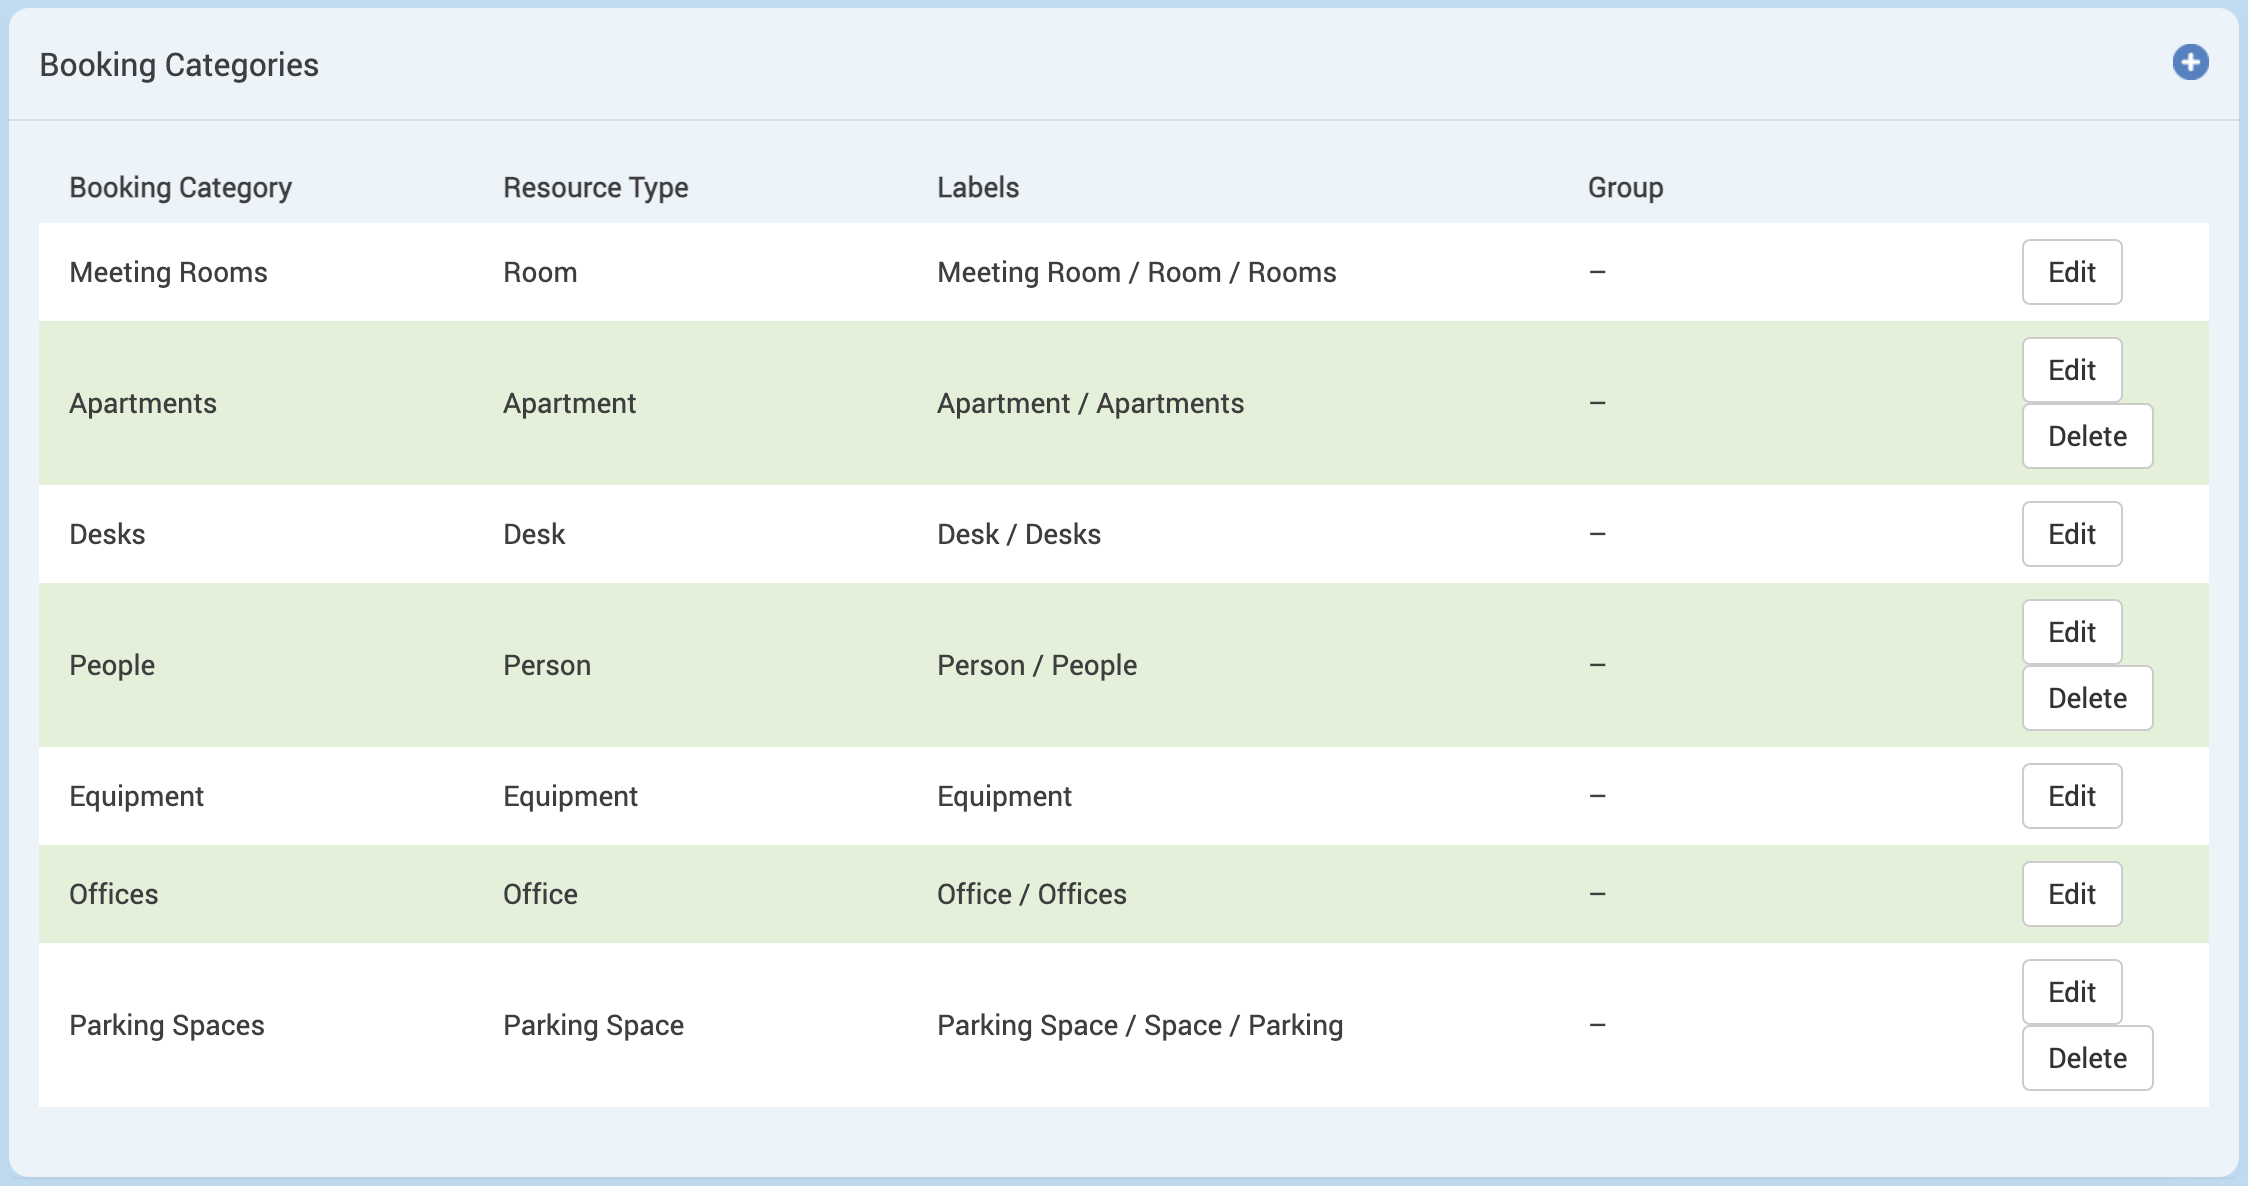Screen dimensions: 2248x1186
Task: Delete the People booking category
Action: (2086, 698)
